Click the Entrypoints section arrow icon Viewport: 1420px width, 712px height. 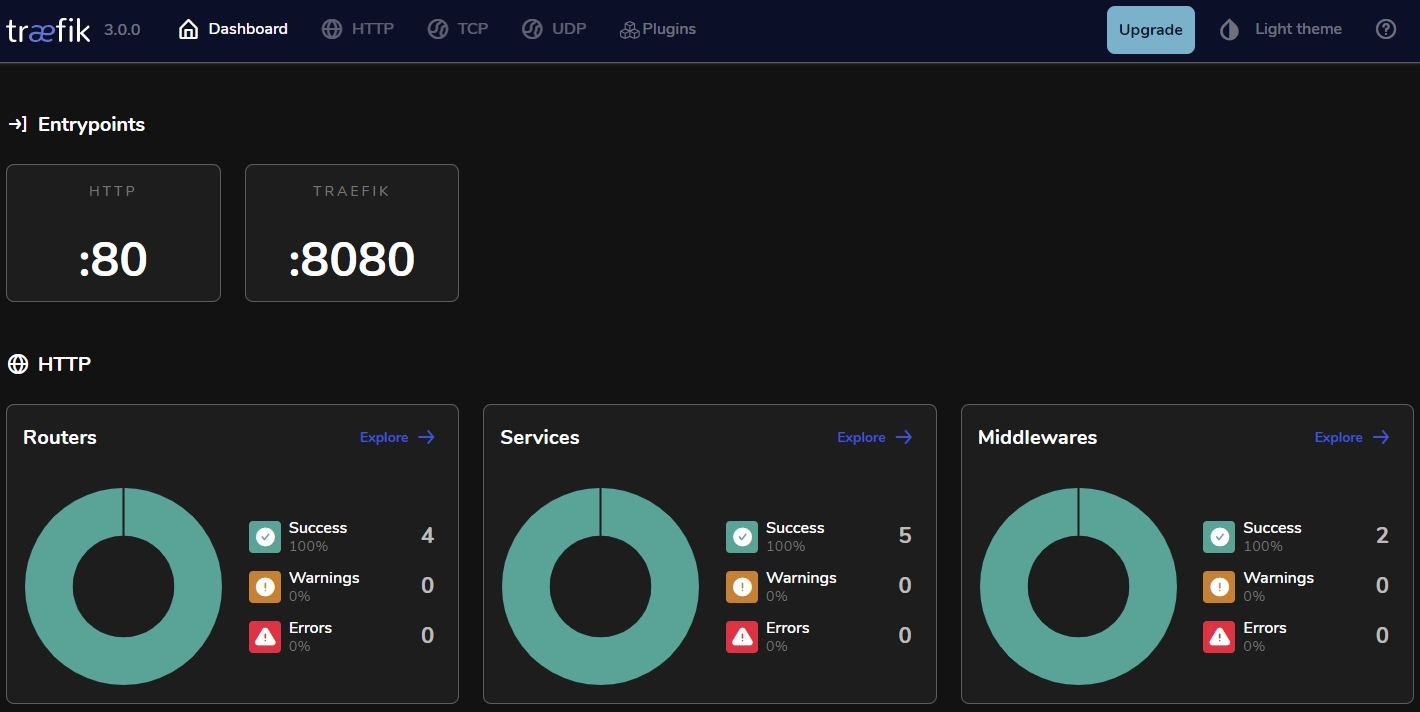pyautogui.click(x=17, y=125)
